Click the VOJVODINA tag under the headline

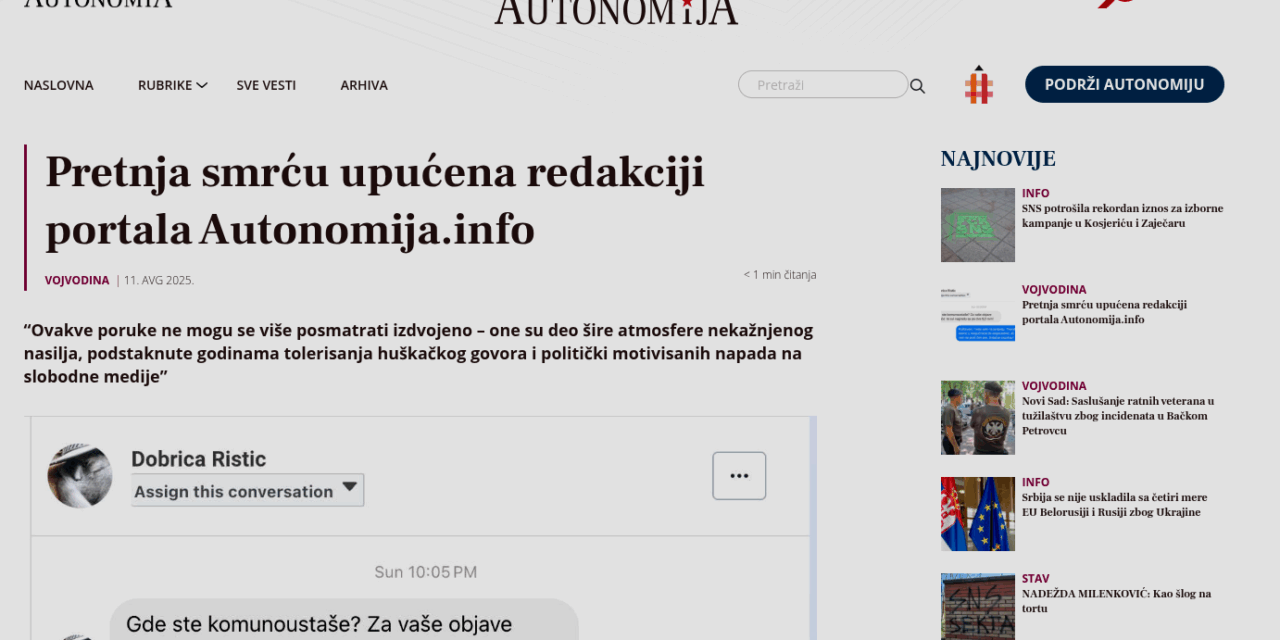pyautogui.click(x=76, y=280)
